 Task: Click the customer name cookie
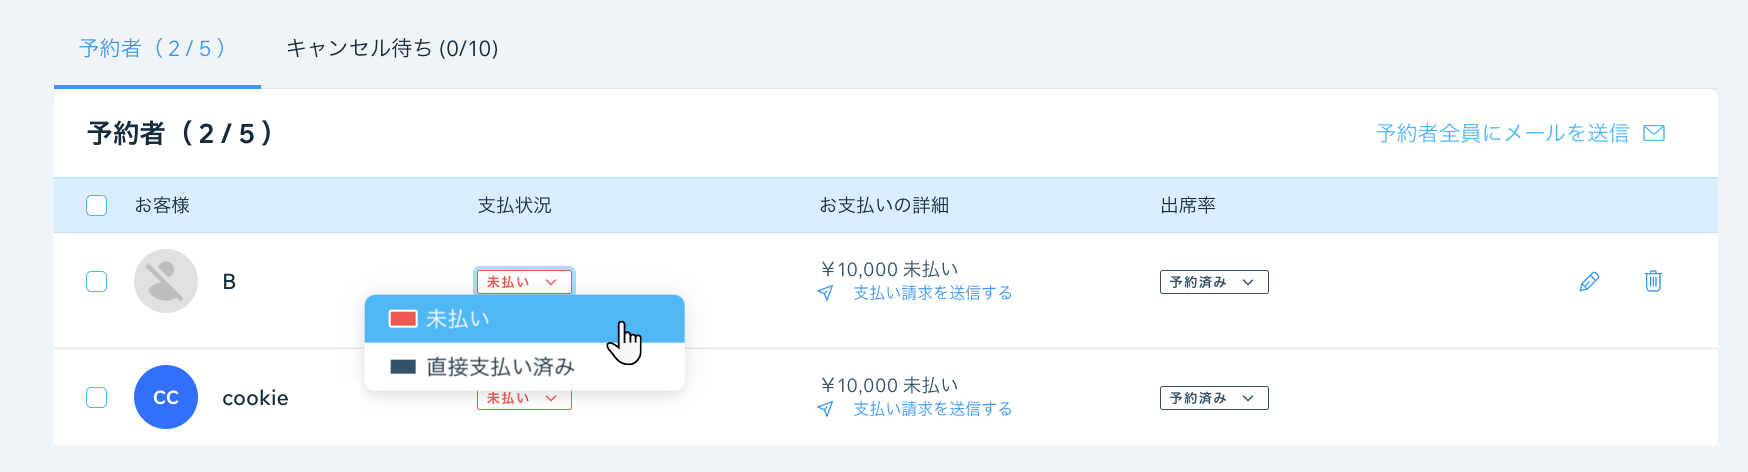click(x=255, y=398)
